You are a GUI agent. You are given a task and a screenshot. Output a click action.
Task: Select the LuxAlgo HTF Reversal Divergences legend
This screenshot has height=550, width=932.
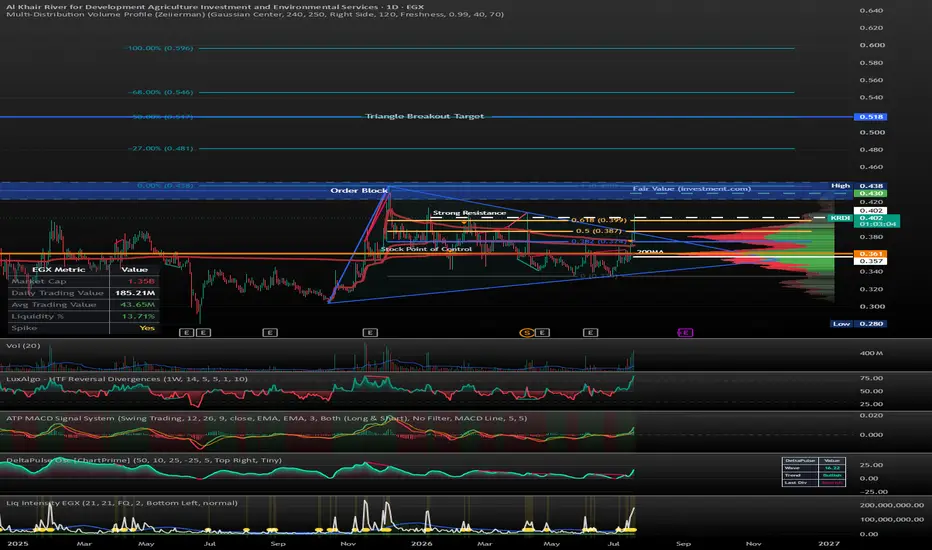tap(127, 379)
